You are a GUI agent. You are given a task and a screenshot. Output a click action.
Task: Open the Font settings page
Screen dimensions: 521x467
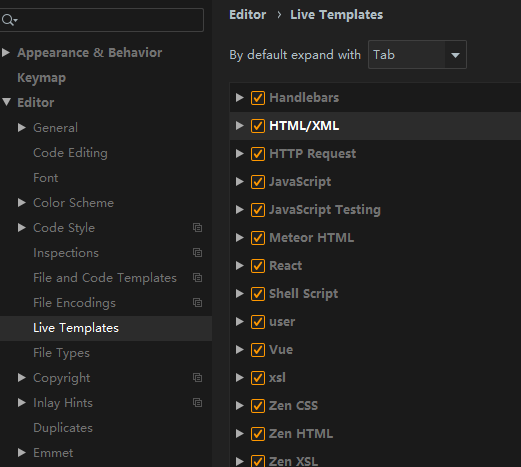46,178
